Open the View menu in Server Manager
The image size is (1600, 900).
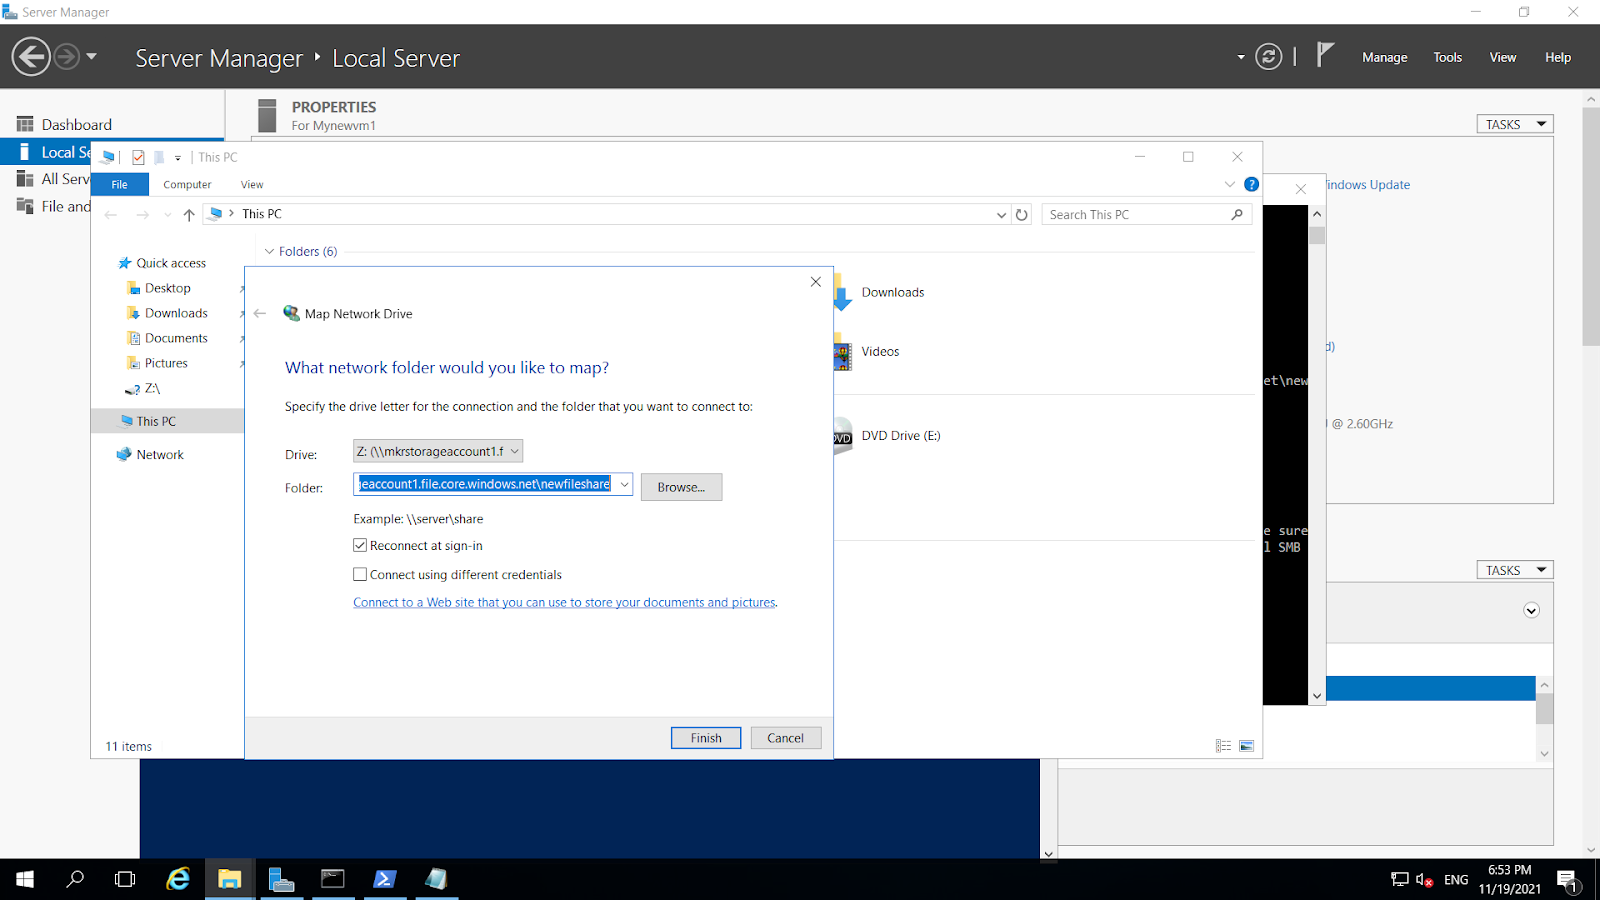pos(1502,58)
